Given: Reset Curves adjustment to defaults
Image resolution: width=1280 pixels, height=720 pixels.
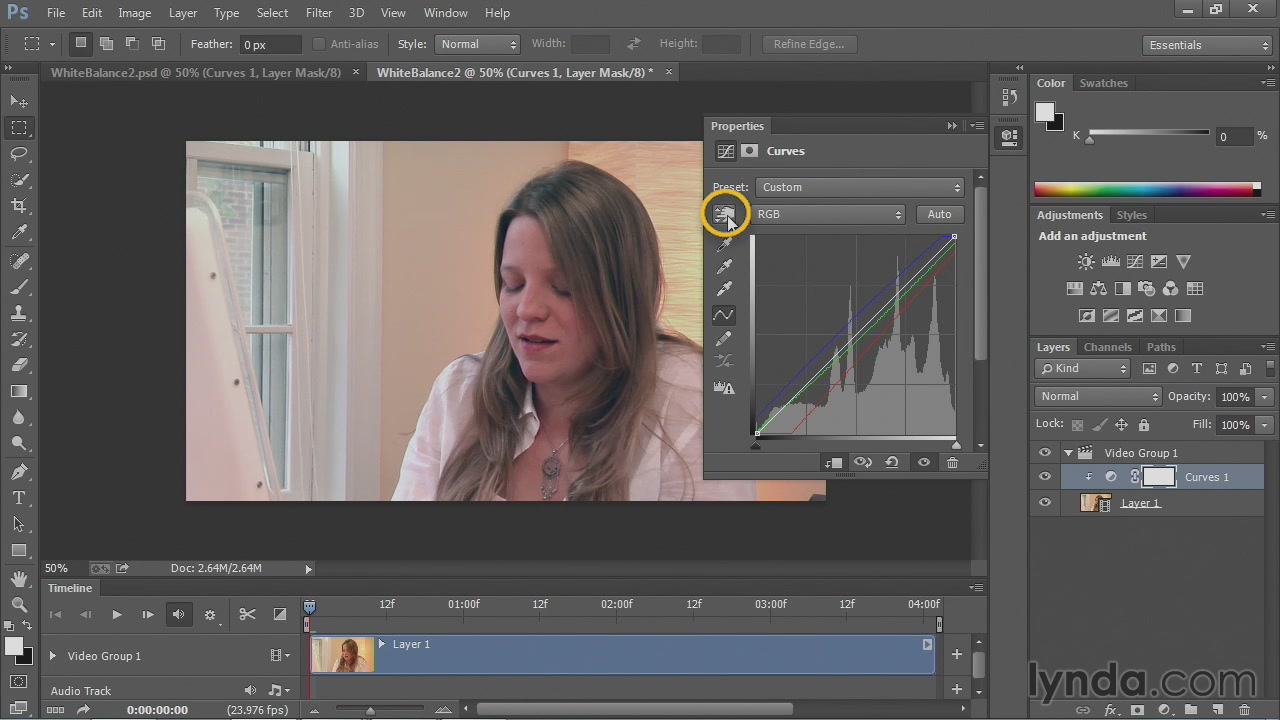Looking at the screenshot, I should pyautogui.click(x=892, y=462).
